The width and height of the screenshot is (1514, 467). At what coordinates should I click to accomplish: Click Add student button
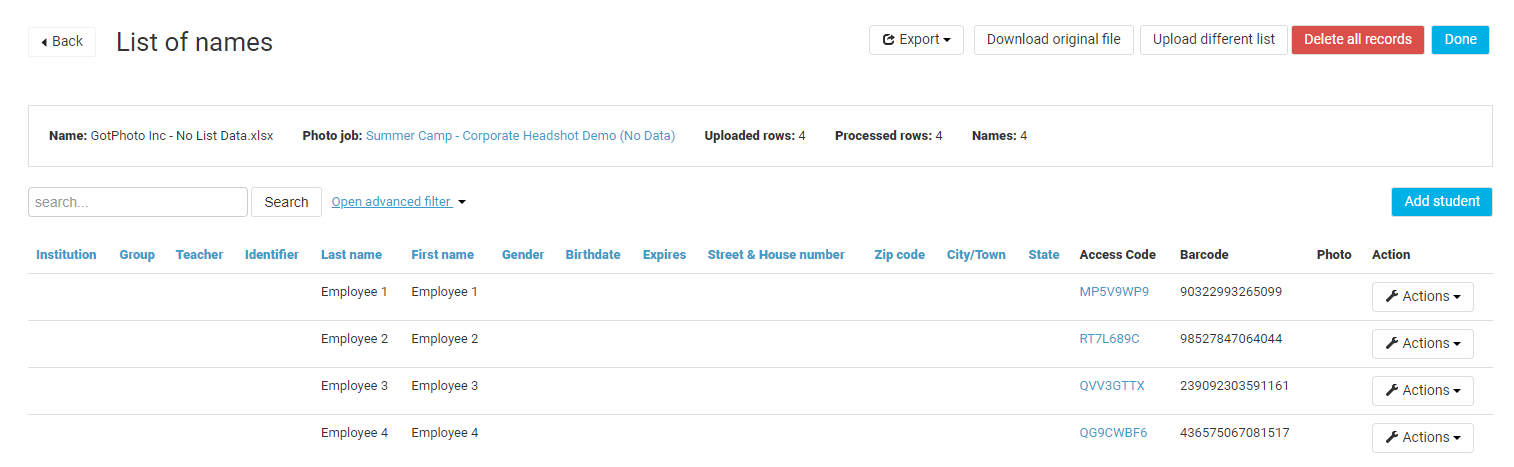1441,202
